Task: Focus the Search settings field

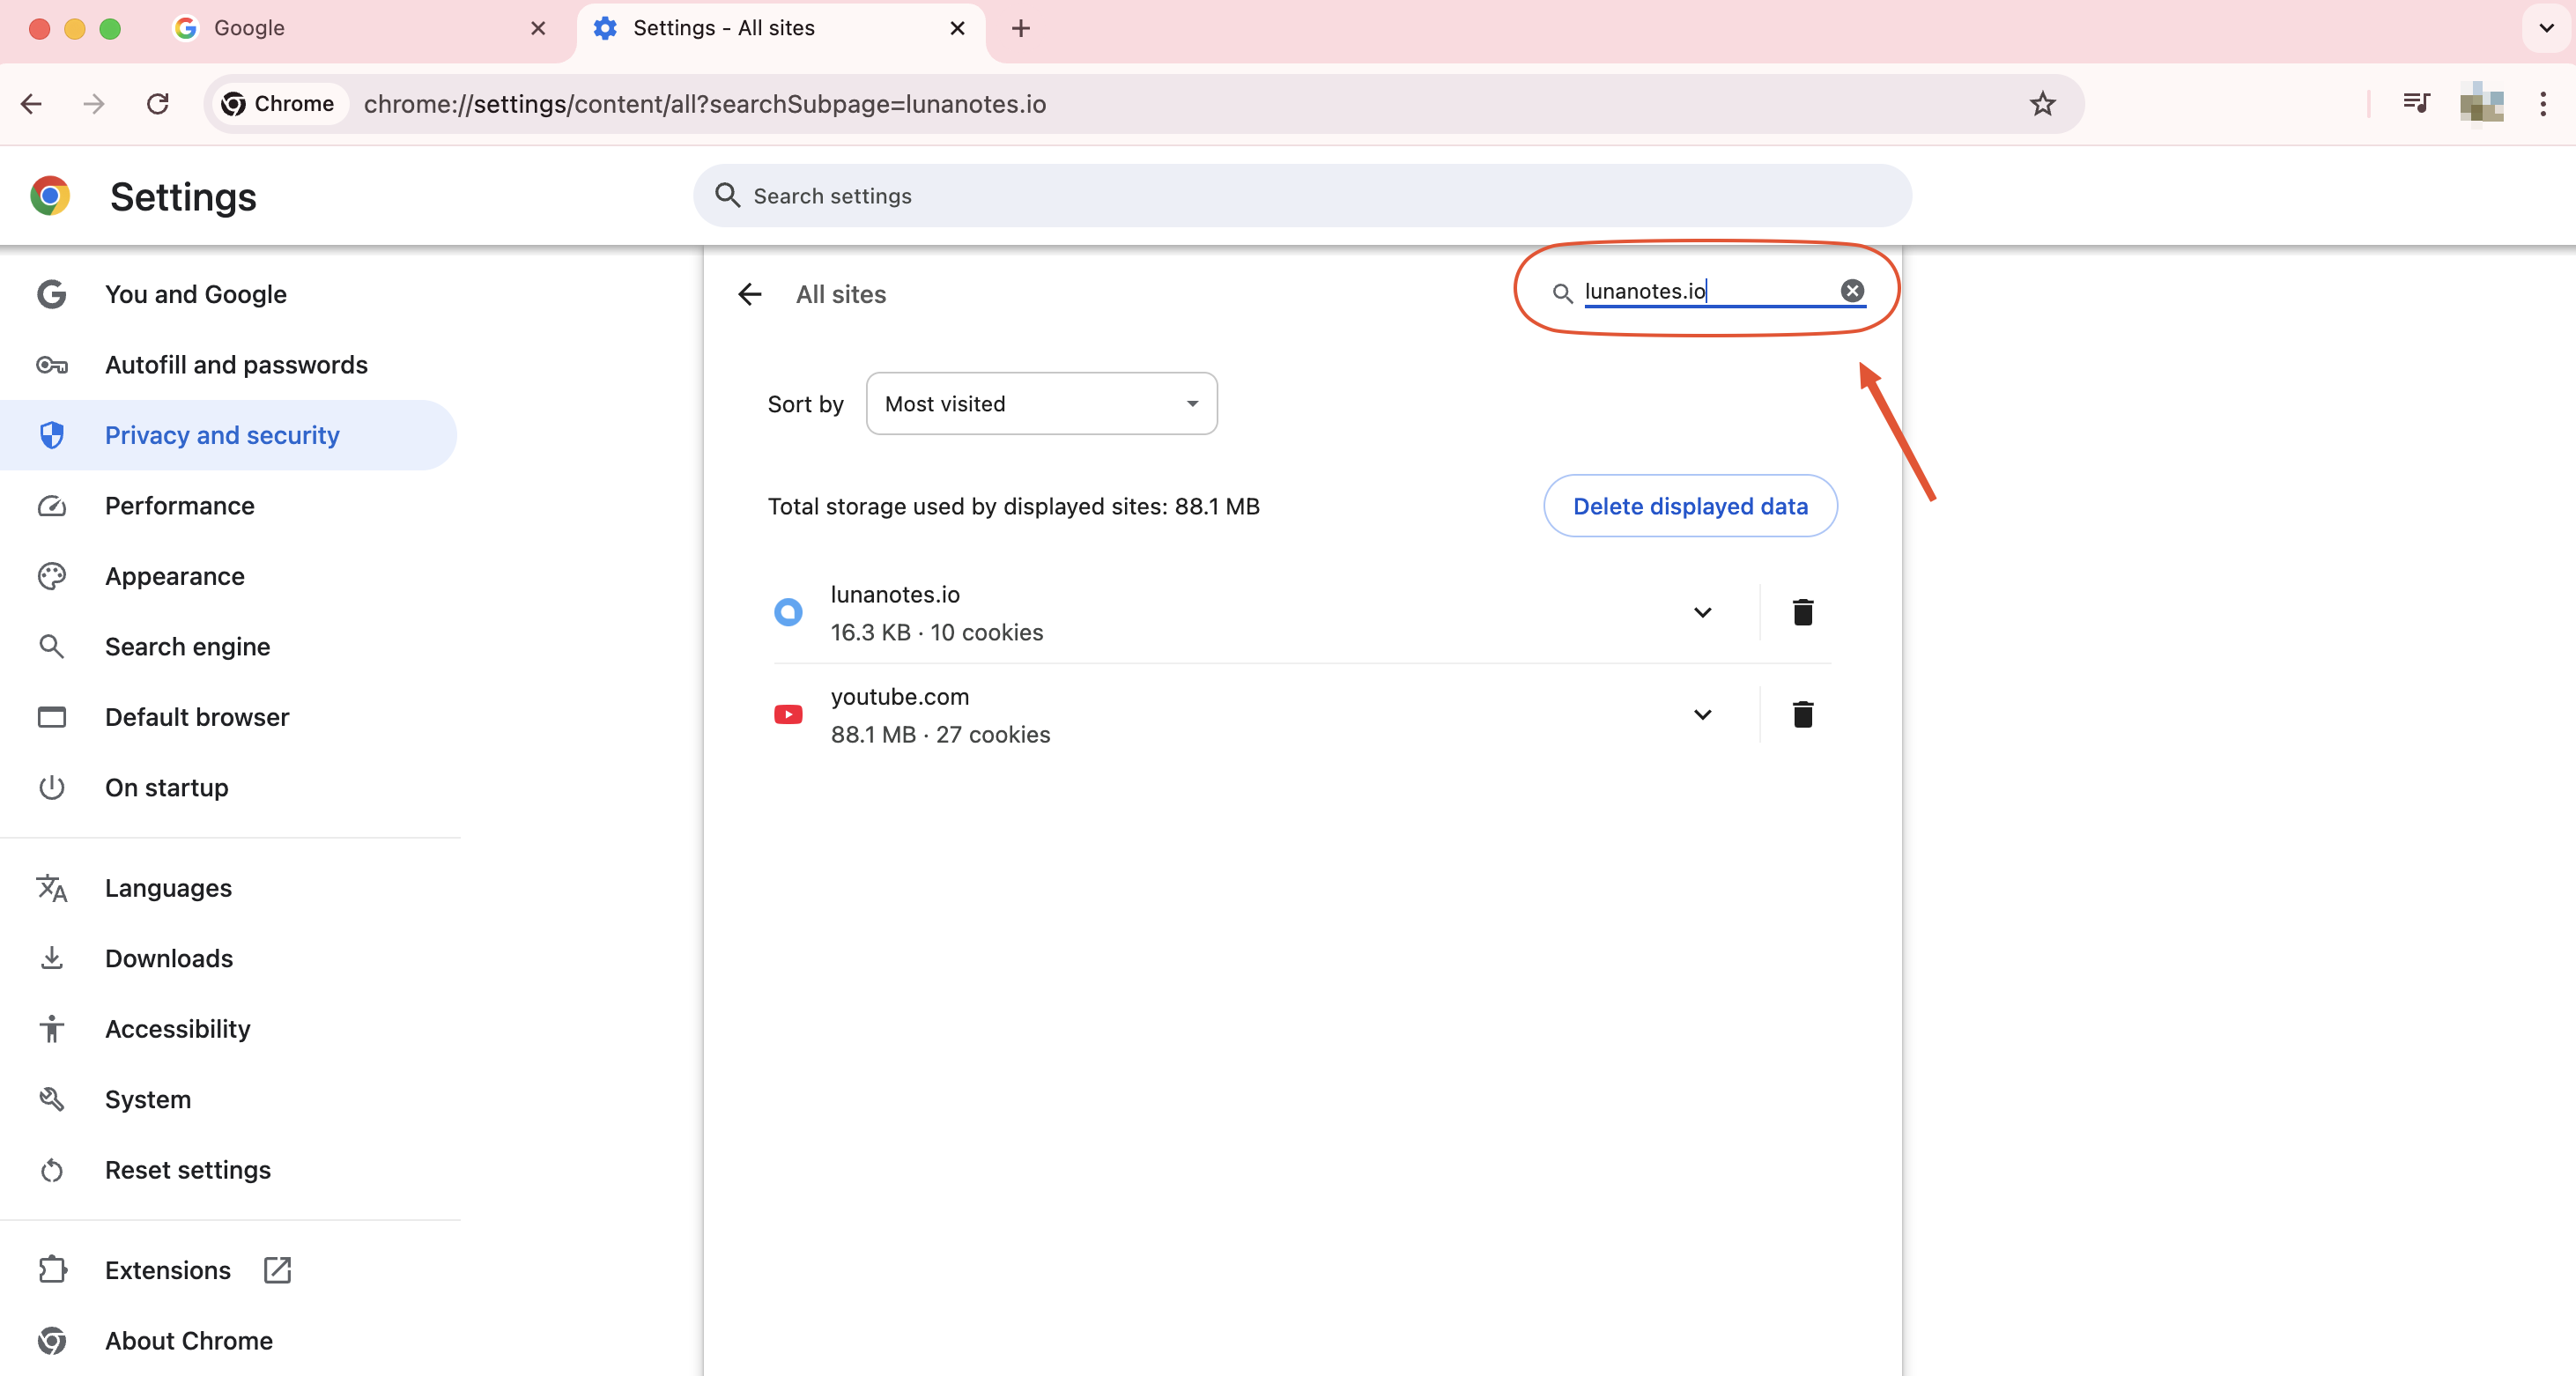Action: tap(1300, 196)
